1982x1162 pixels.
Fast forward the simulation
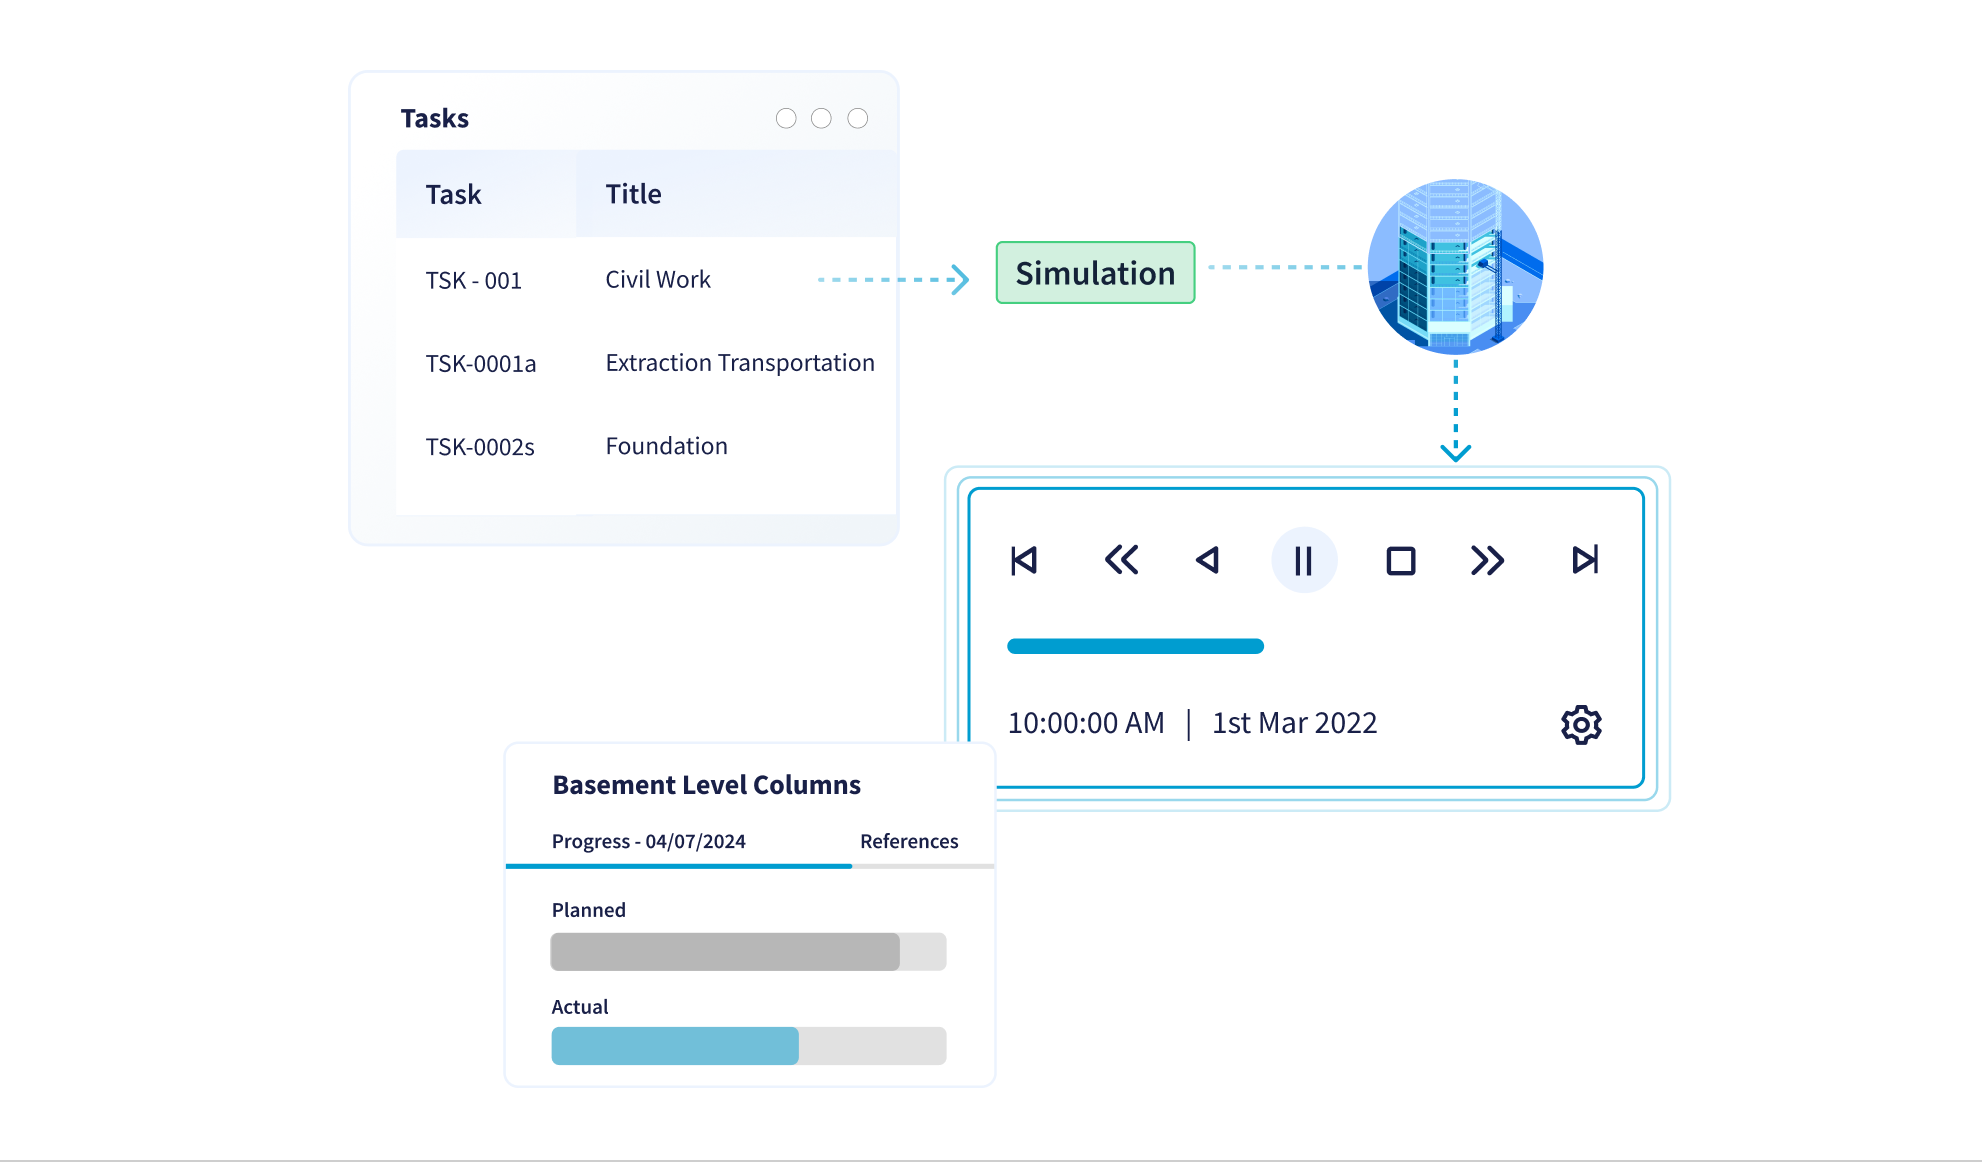click(1487, 560)
